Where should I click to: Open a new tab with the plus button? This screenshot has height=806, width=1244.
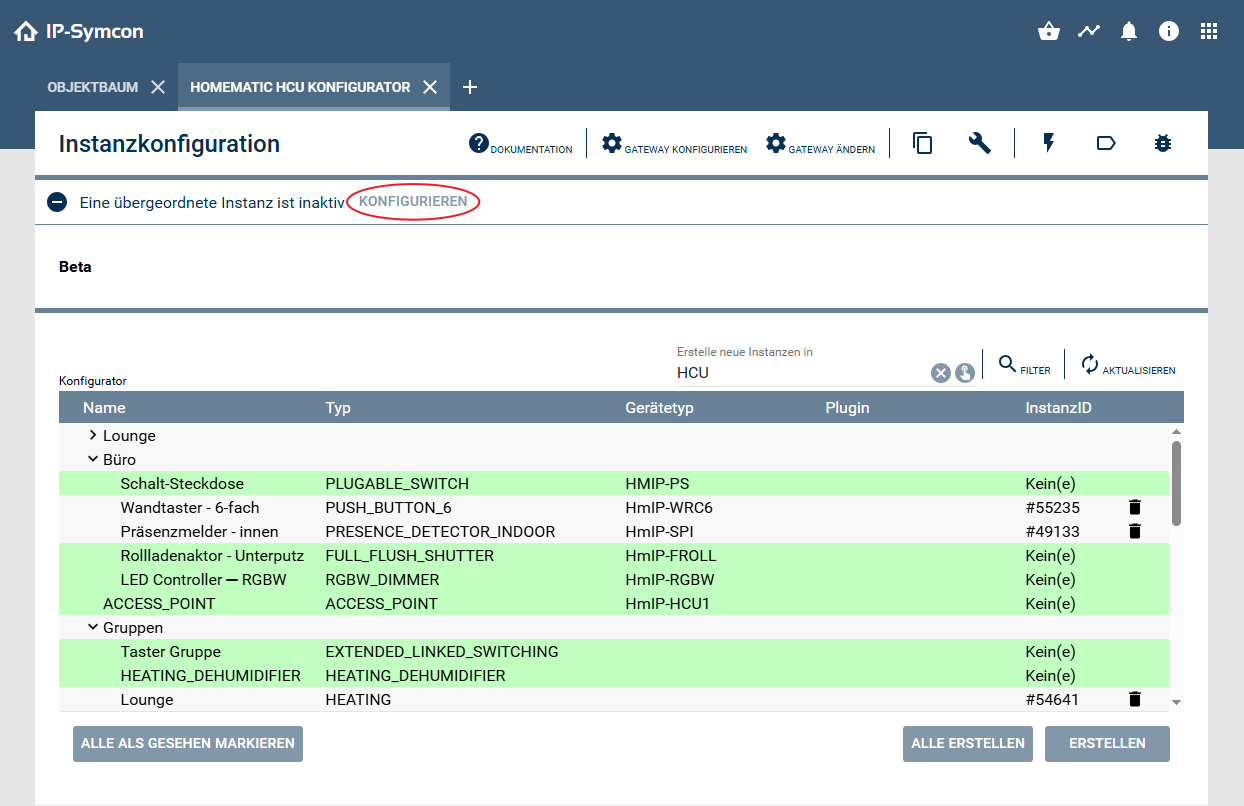coord(469,87)
